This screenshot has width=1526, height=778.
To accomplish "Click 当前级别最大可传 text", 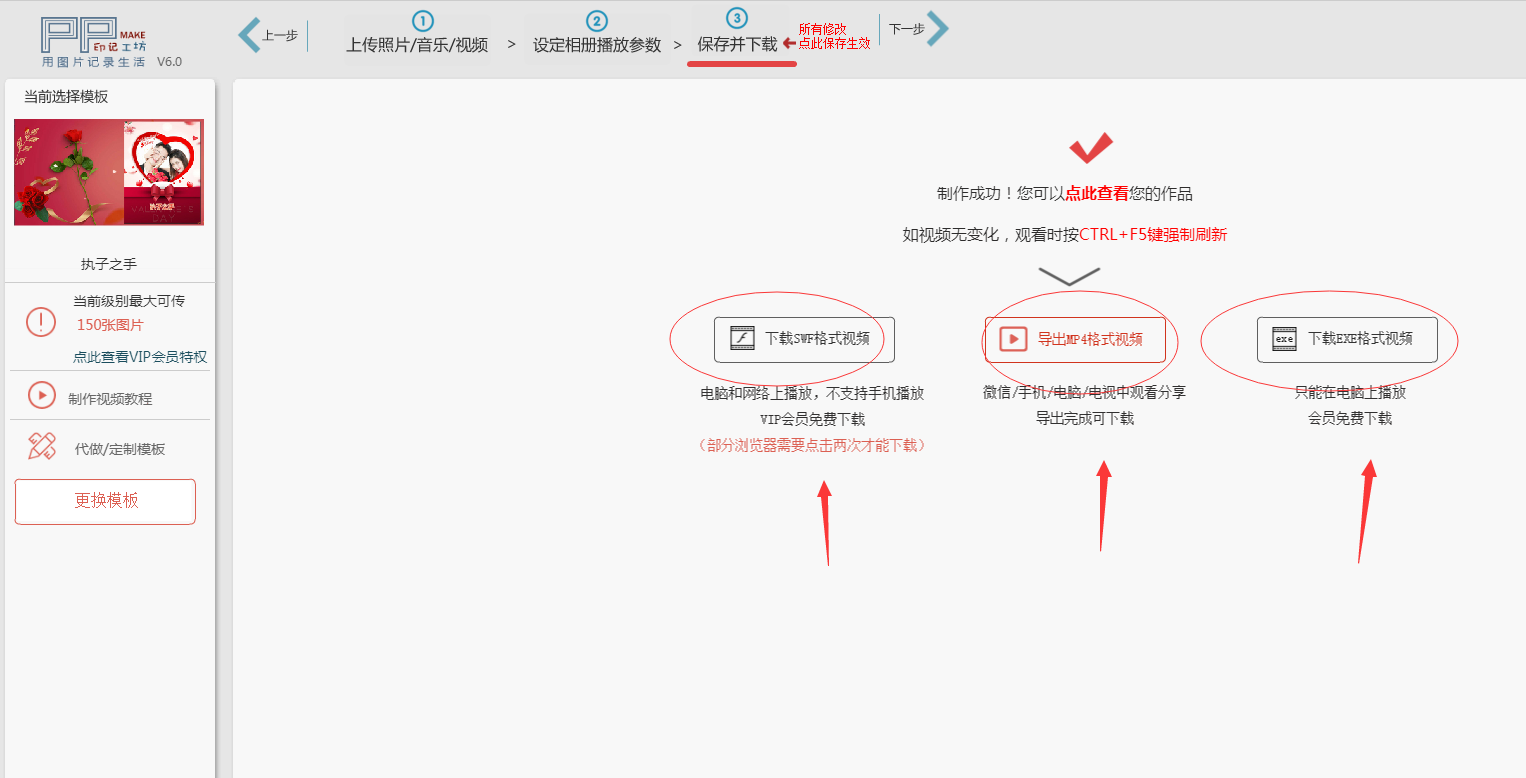I will (129, 301).
